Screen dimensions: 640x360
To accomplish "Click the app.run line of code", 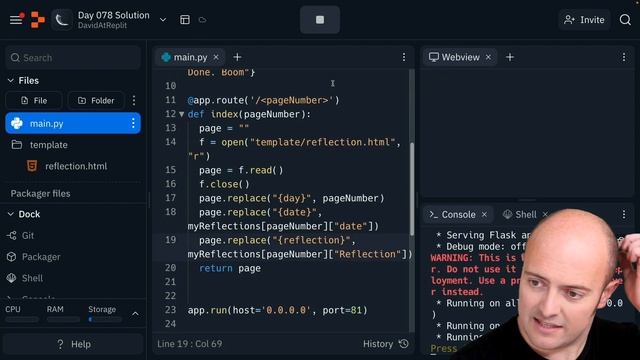I will 278,310.
